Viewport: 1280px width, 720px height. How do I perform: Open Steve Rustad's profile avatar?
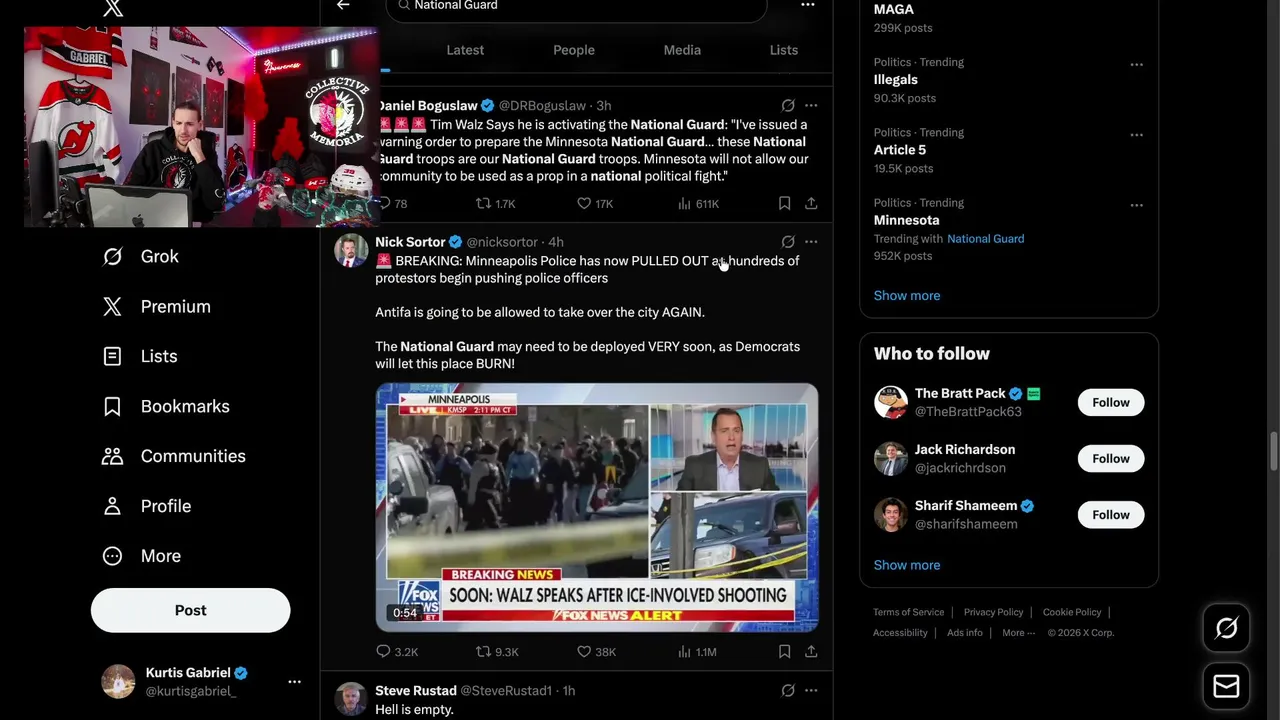[351, 699]
